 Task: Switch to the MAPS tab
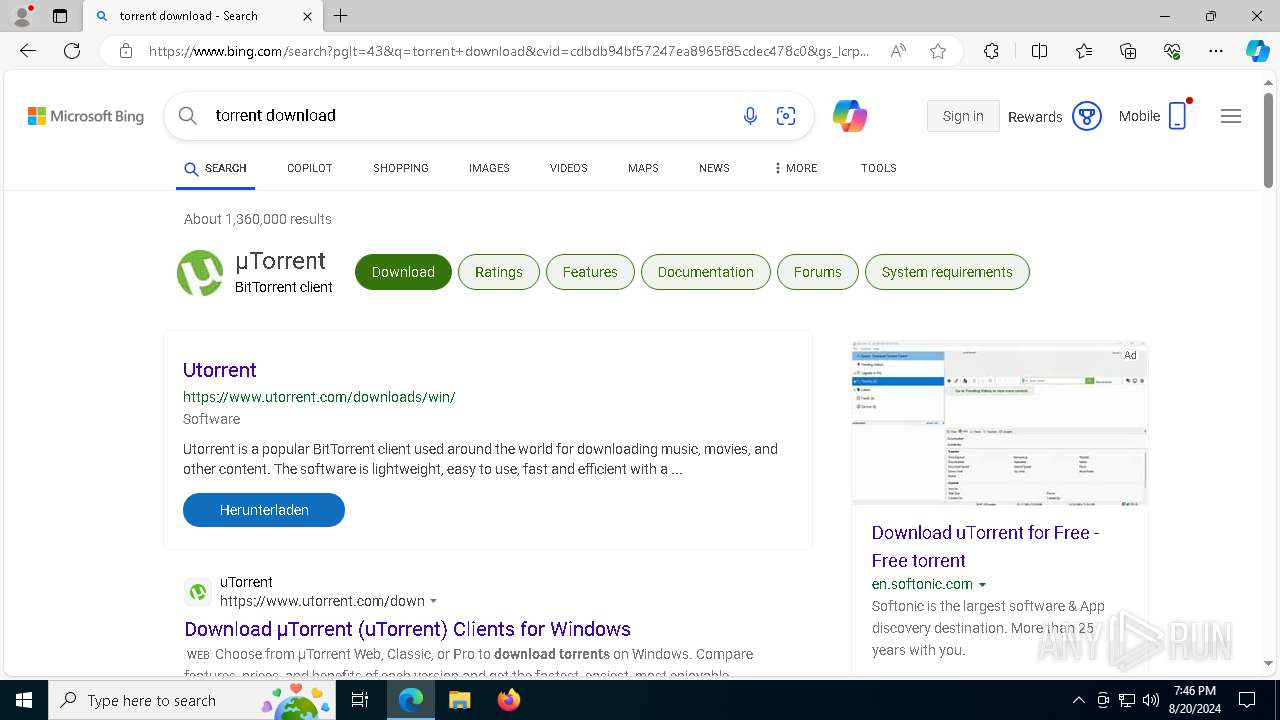pos(643,168)
